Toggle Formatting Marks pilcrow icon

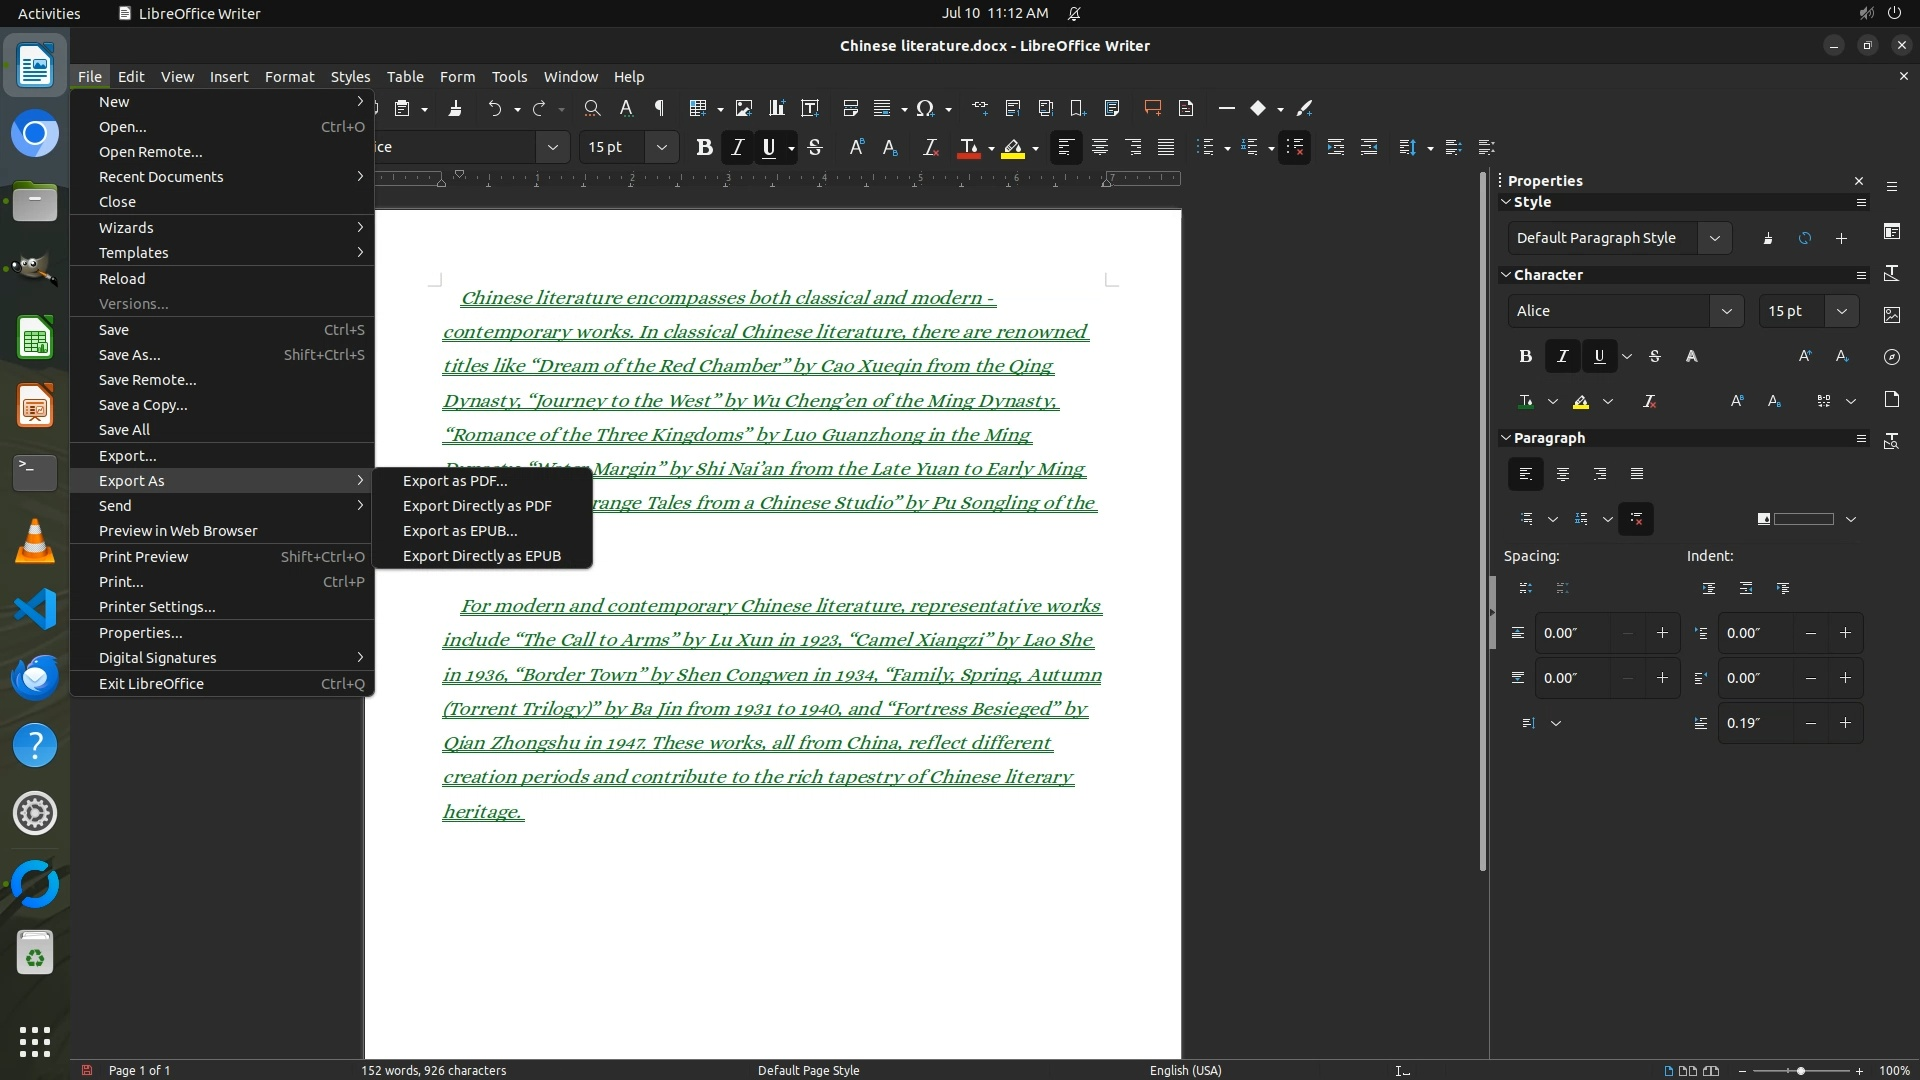659,108
